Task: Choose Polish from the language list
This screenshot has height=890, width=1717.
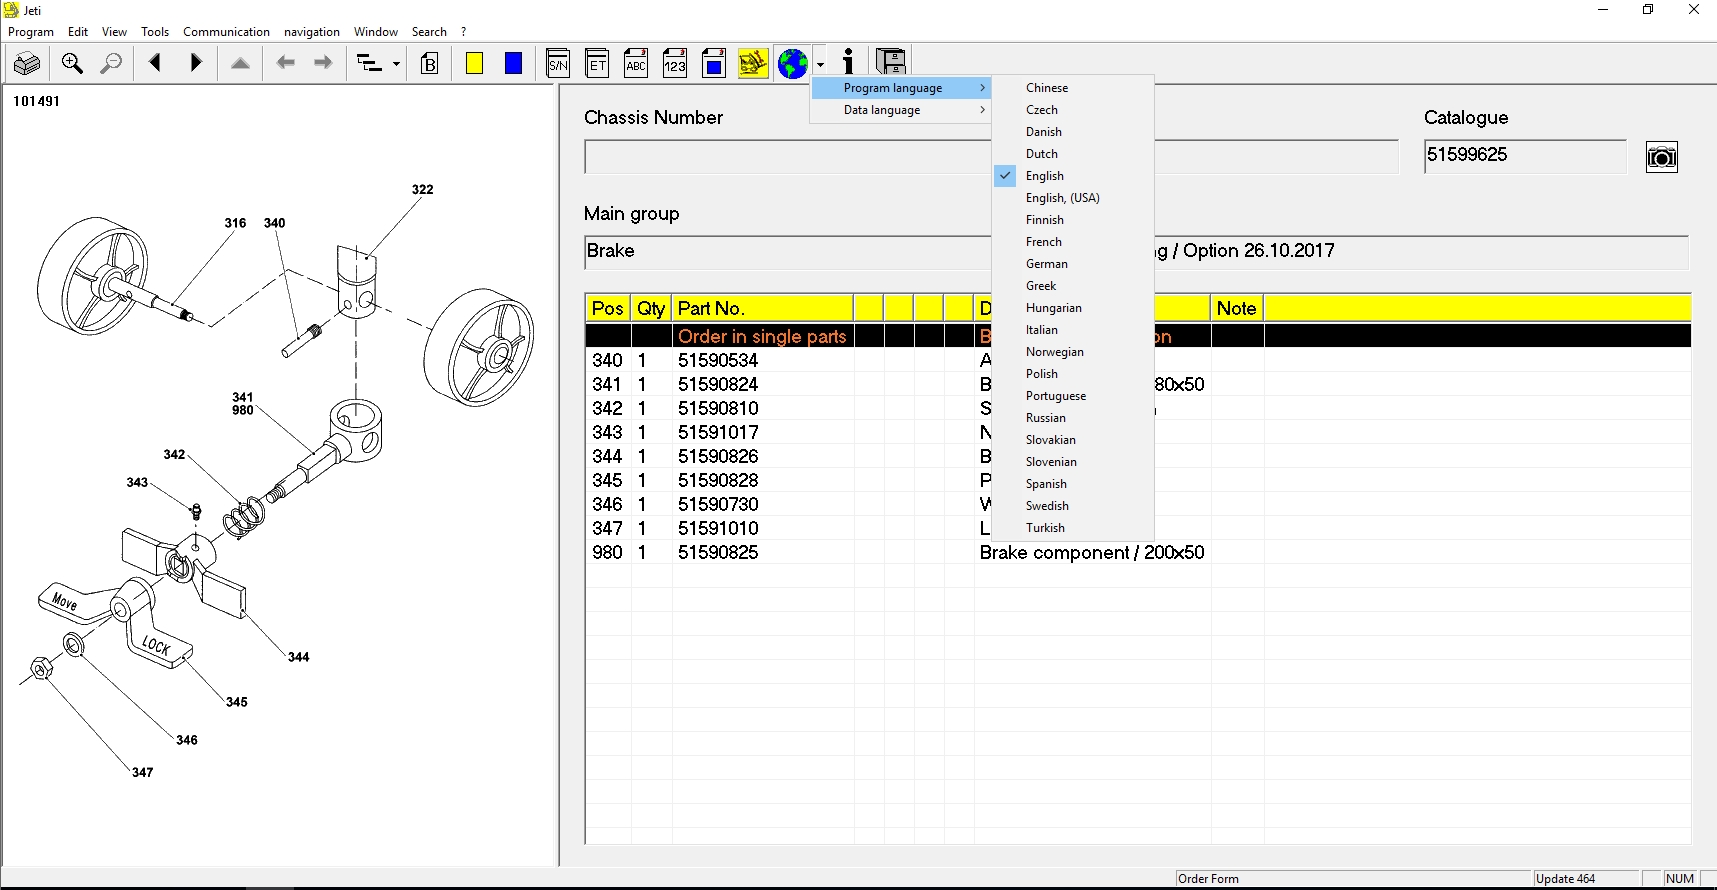Action: click(1073, 374)
